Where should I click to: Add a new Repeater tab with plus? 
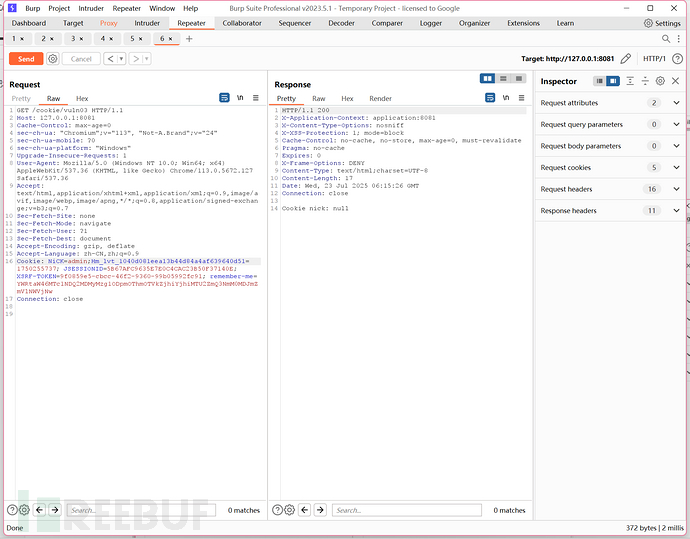[189, 39]
